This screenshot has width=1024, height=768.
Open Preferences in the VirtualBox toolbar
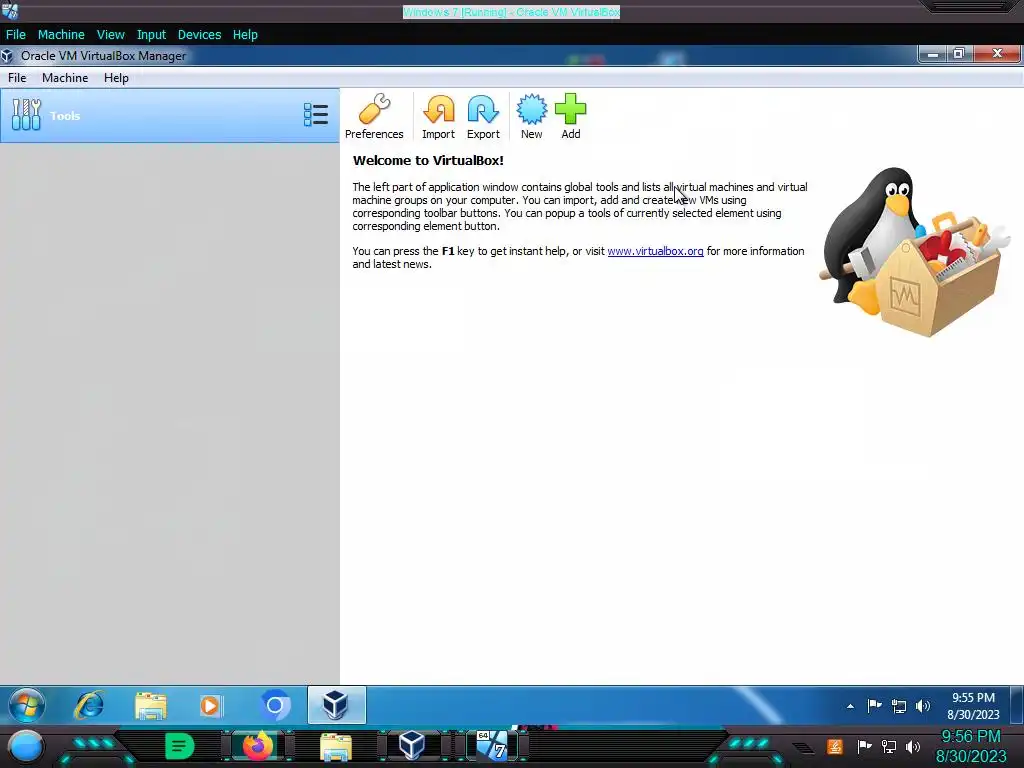[374, 116]
